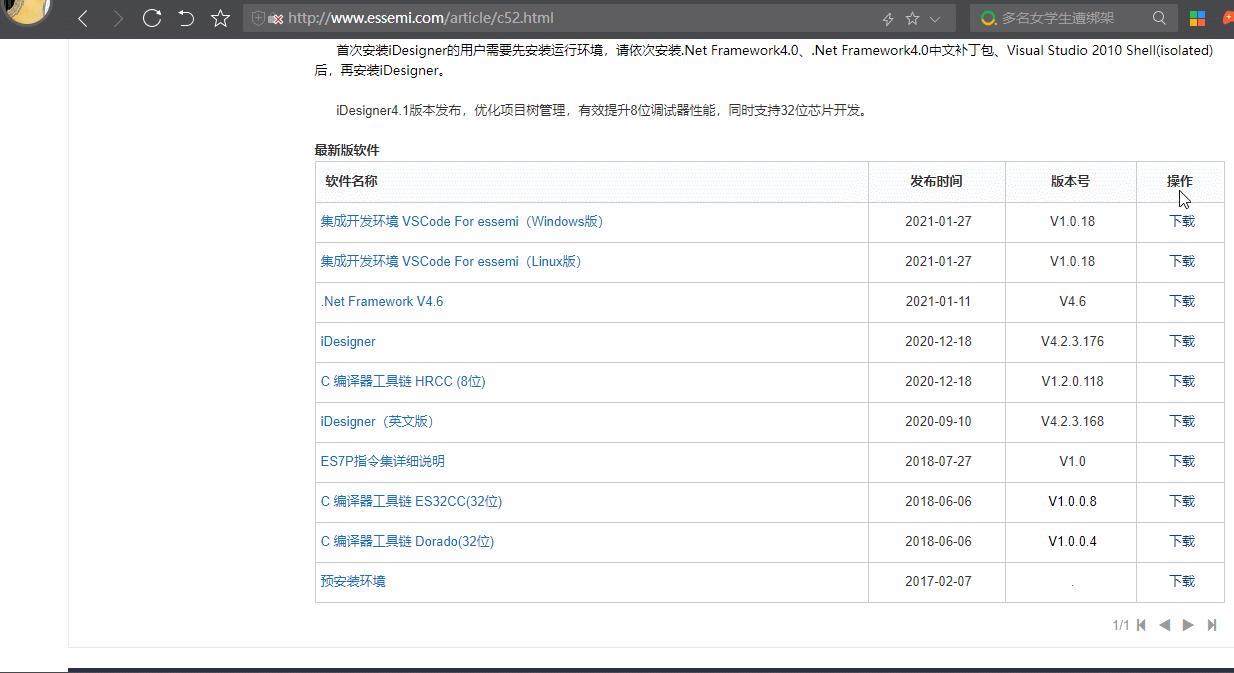The image size is (1234, 673).
Task: Navigate back with the browser back arrow
Action: pos(83,17)
